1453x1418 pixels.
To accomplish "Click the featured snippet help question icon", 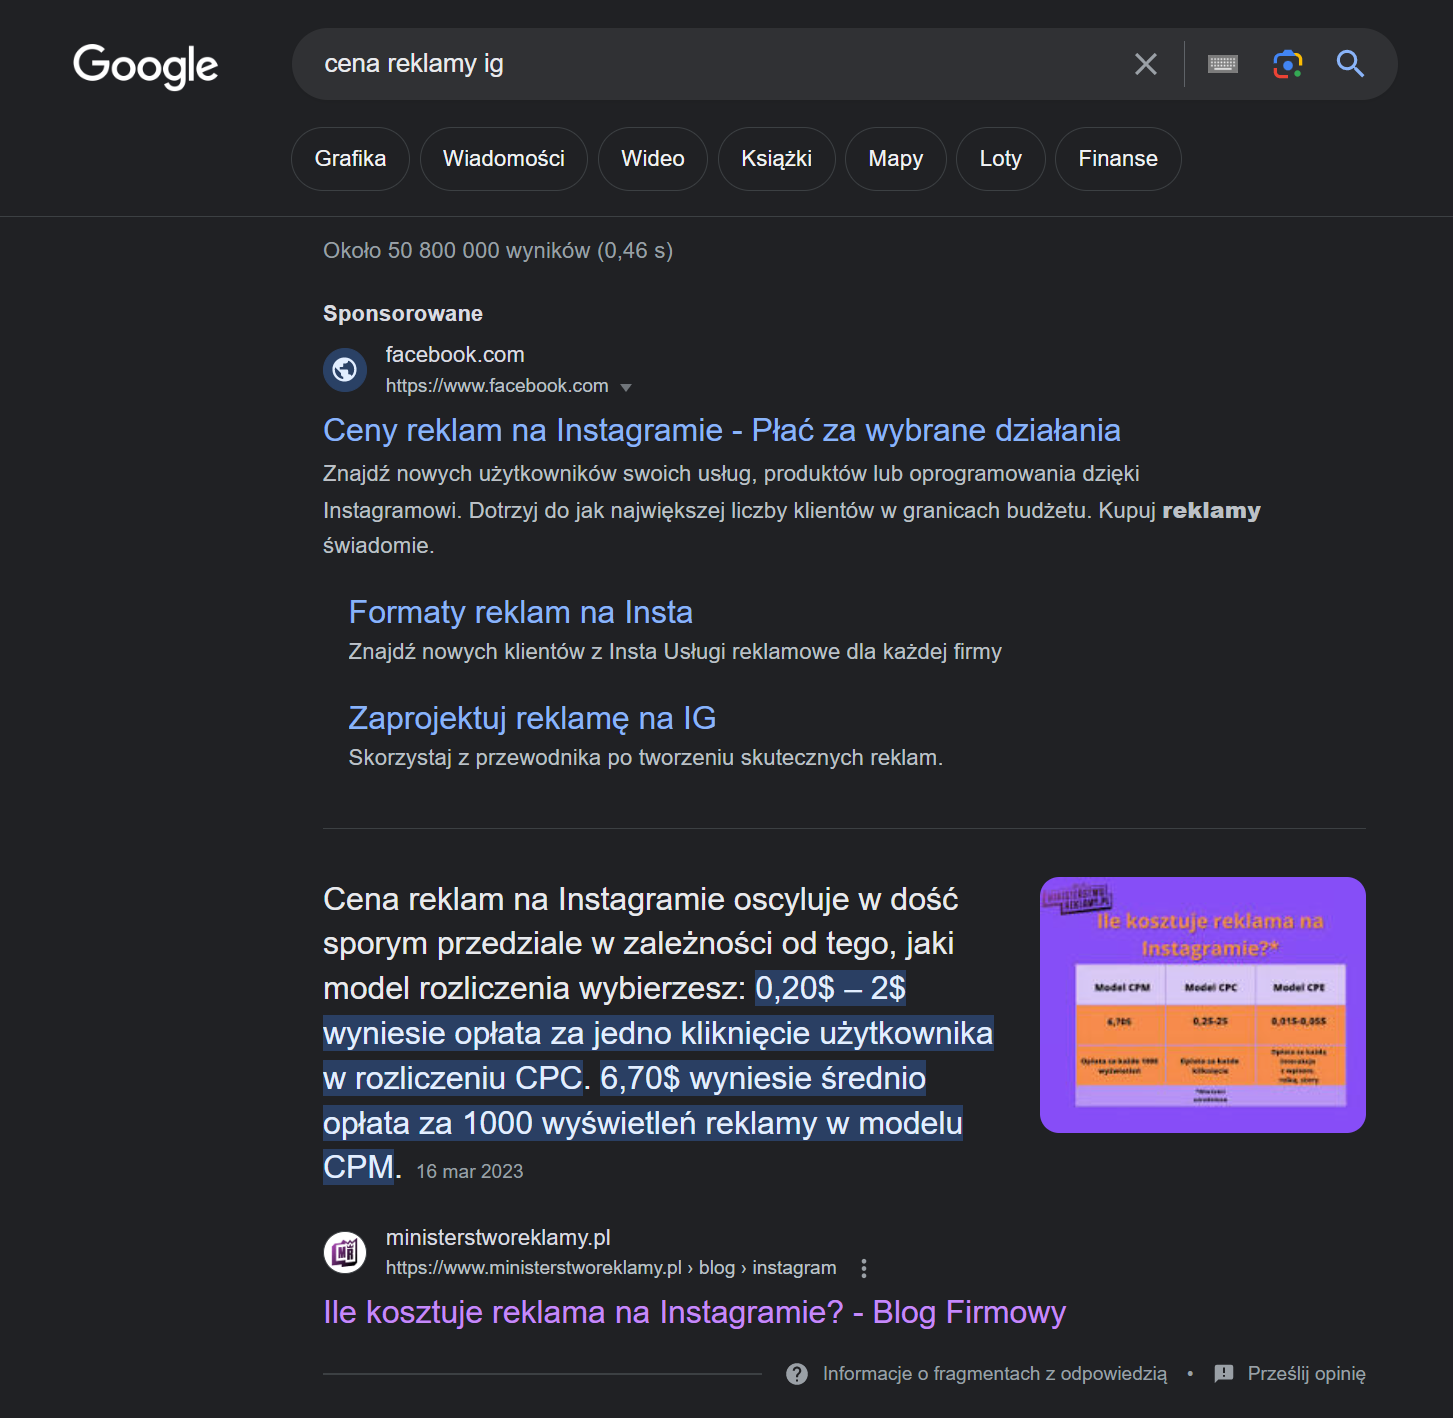I will [x=797, y=1374].
